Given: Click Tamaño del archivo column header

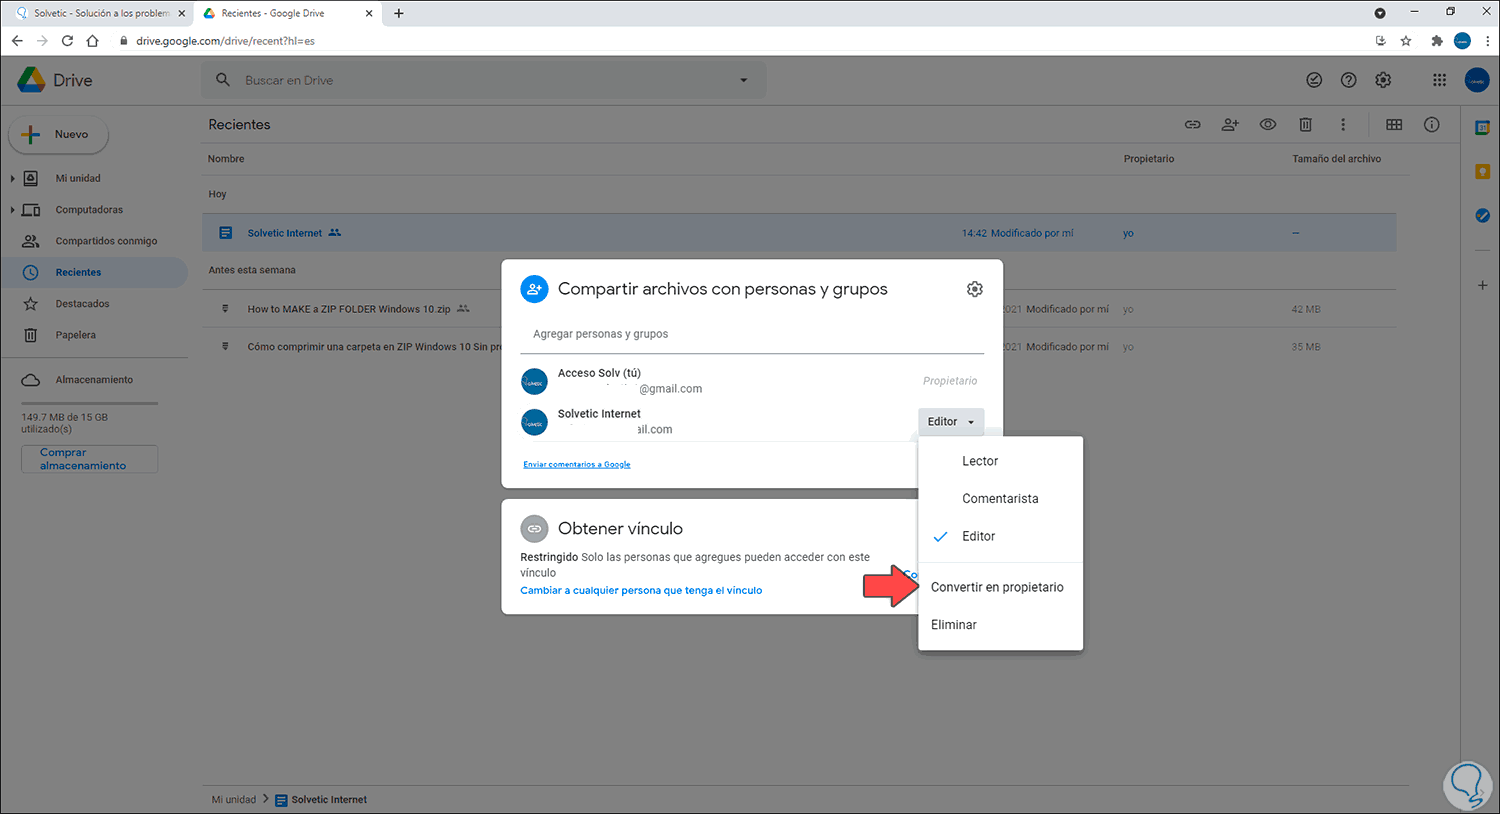Looking at the screenshot, I should point(1336,159).
